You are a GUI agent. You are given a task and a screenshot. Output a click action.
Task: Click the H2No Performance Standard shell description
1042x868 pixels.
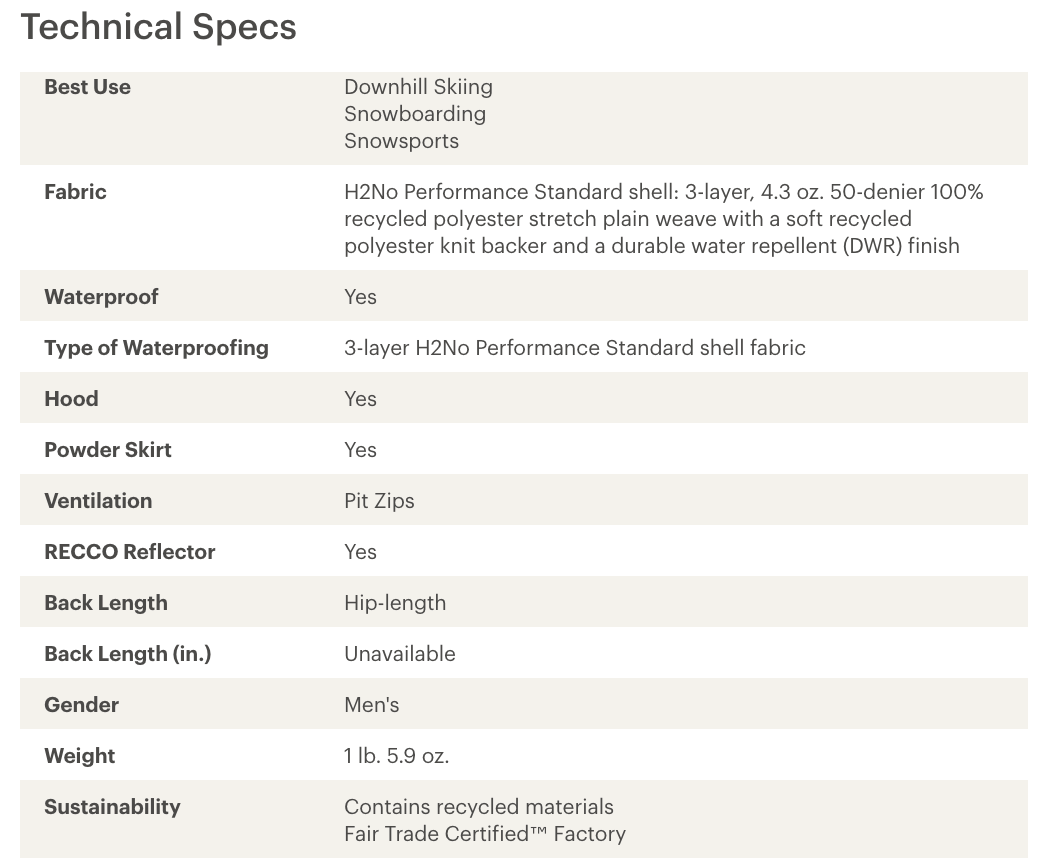coord(663,219)
